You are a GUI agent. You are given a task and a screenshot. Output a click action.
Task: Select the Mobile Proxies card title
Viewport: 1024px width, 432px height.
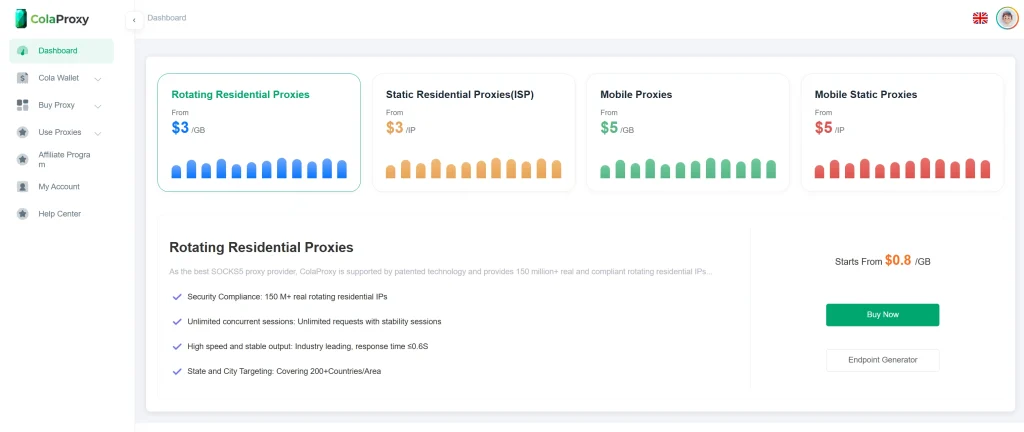[x=636, y=95]
